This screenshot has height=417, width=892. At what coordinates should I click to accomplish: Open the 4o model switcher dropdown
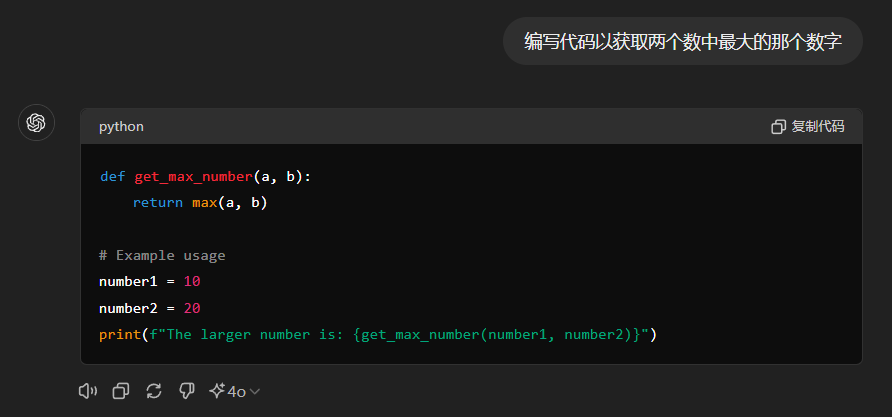[x=236, y=391]
